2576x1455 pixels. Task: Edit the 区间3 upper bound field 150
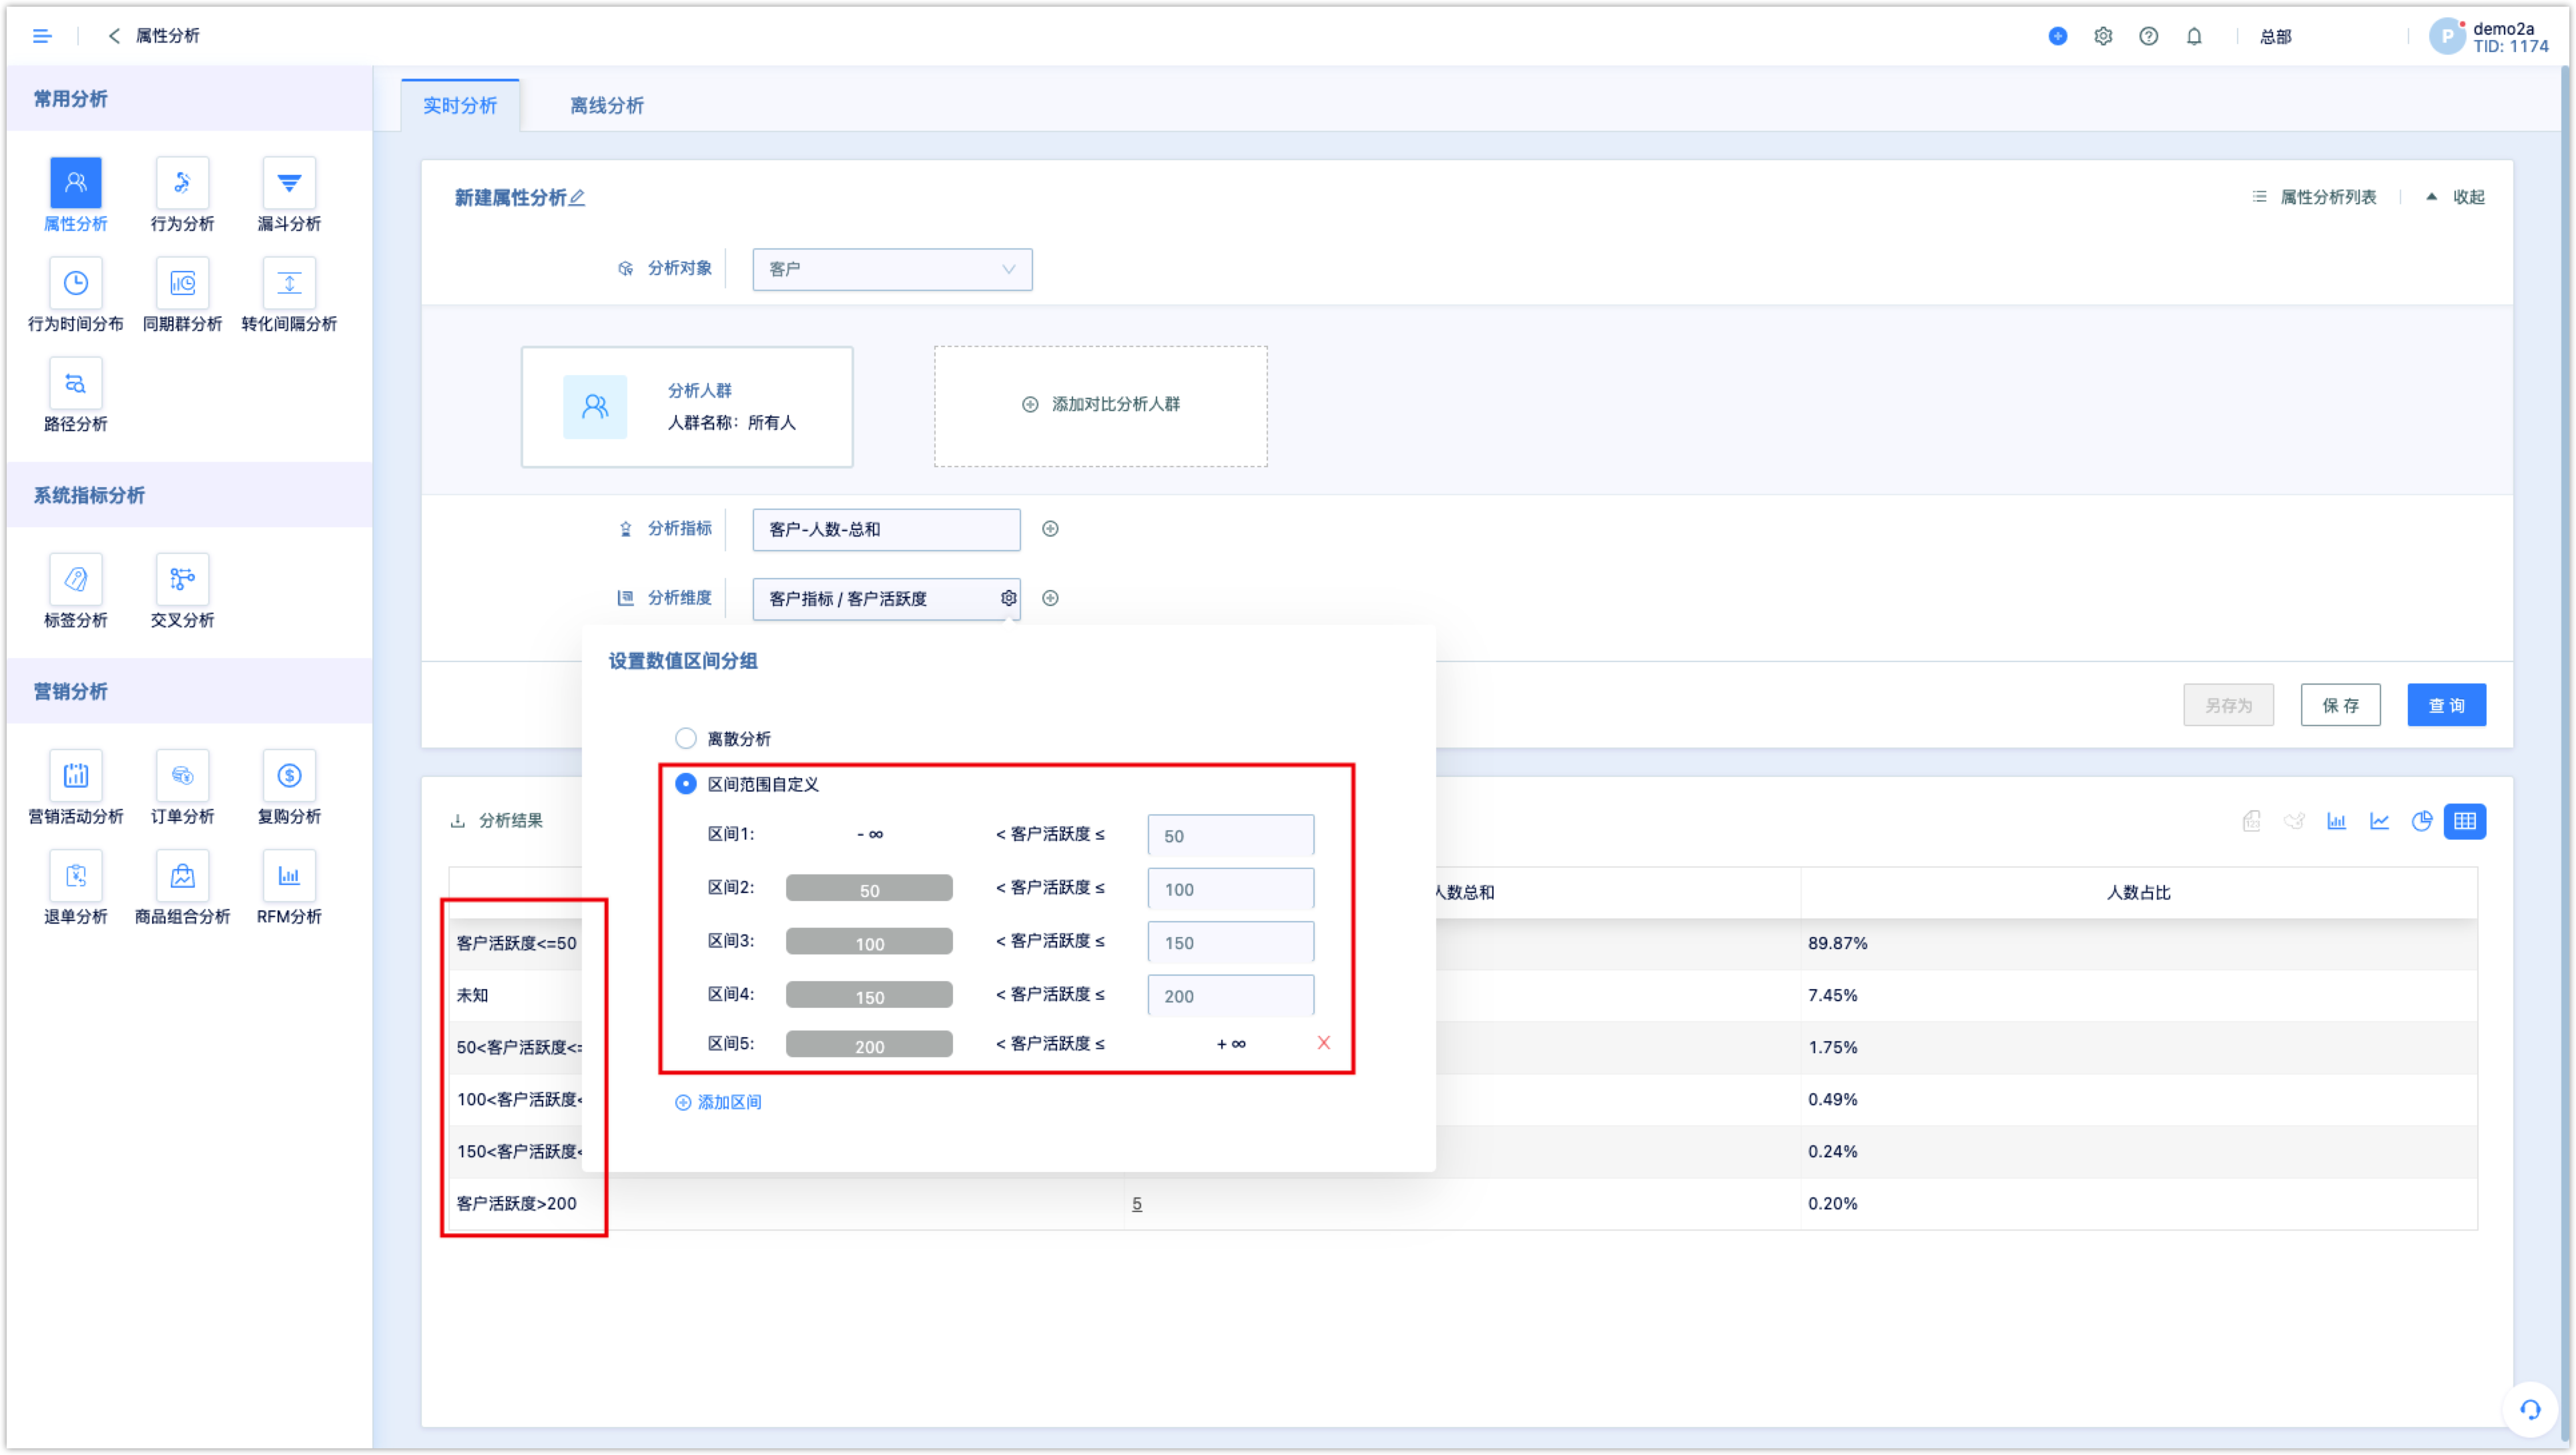(1230, 942)
